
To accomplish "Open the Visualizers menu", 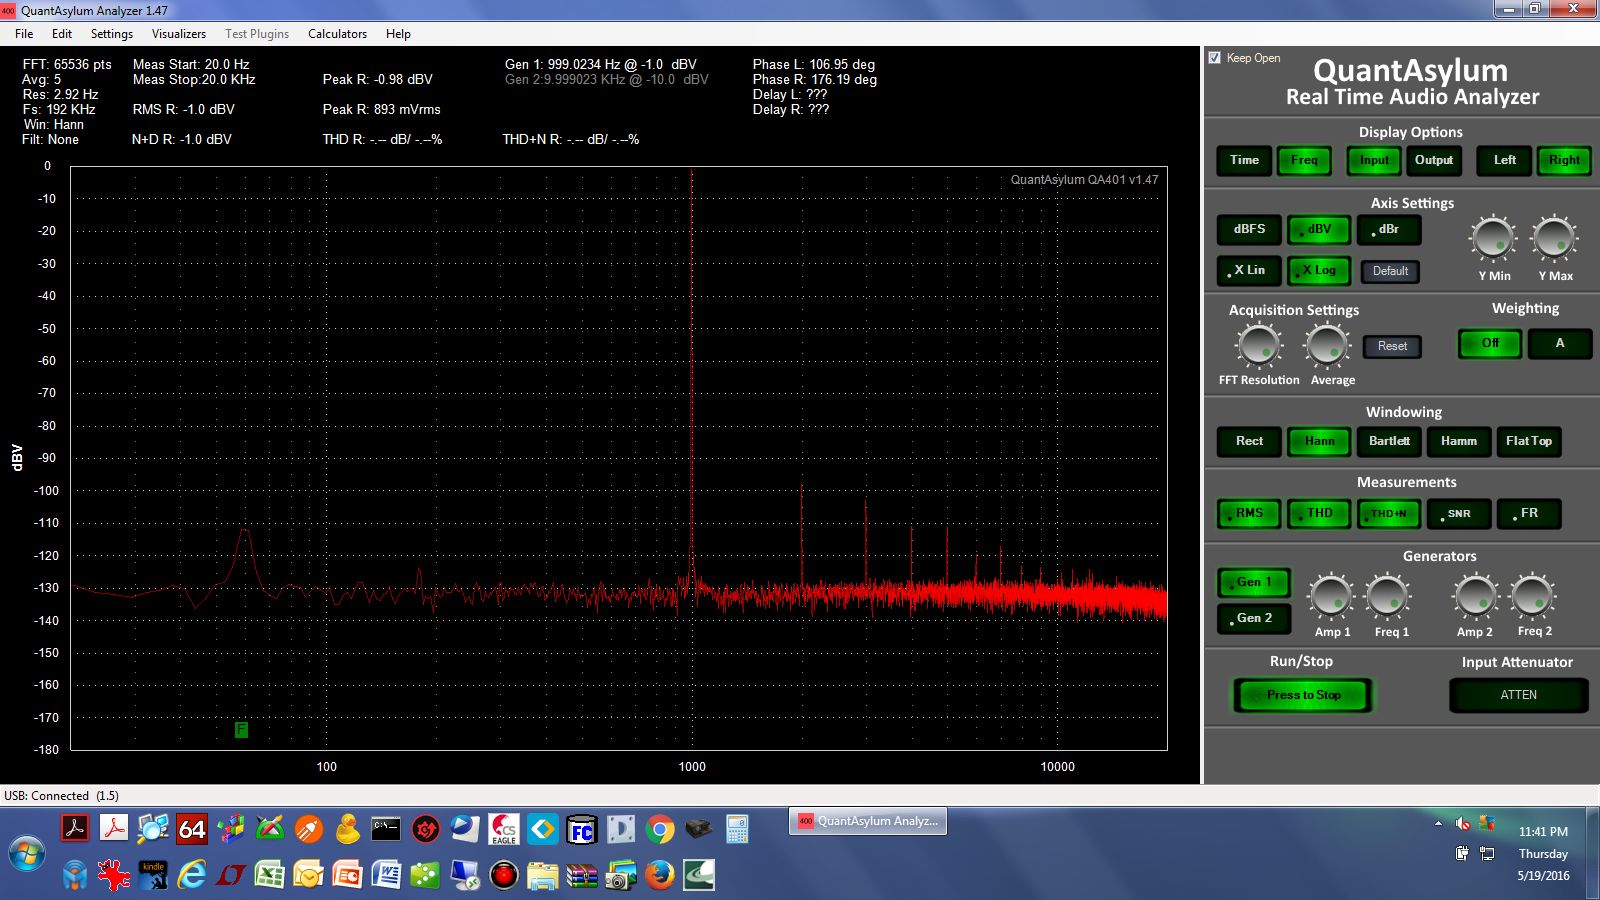I will 179,33.
